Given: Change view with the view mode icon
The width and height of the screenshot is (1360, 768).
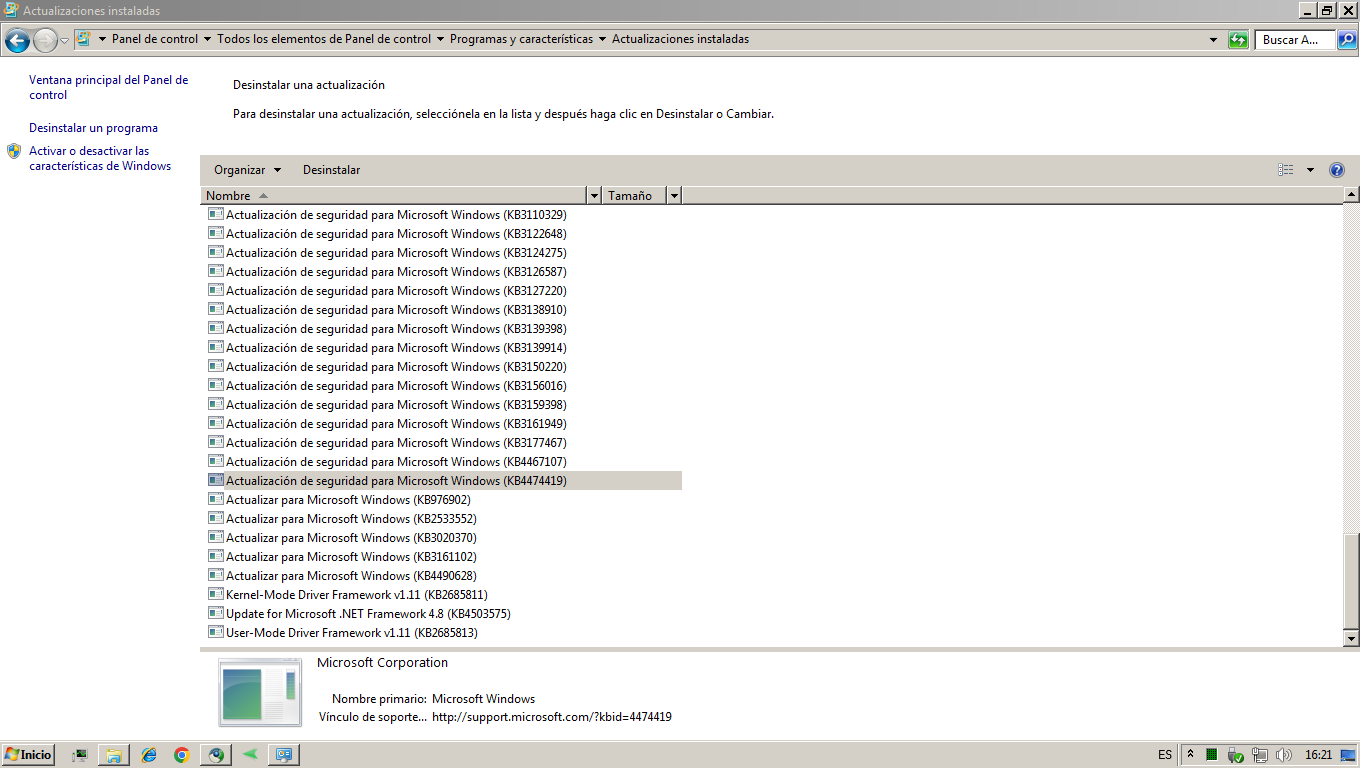Looking at the screenshot, I should 1286,170.
